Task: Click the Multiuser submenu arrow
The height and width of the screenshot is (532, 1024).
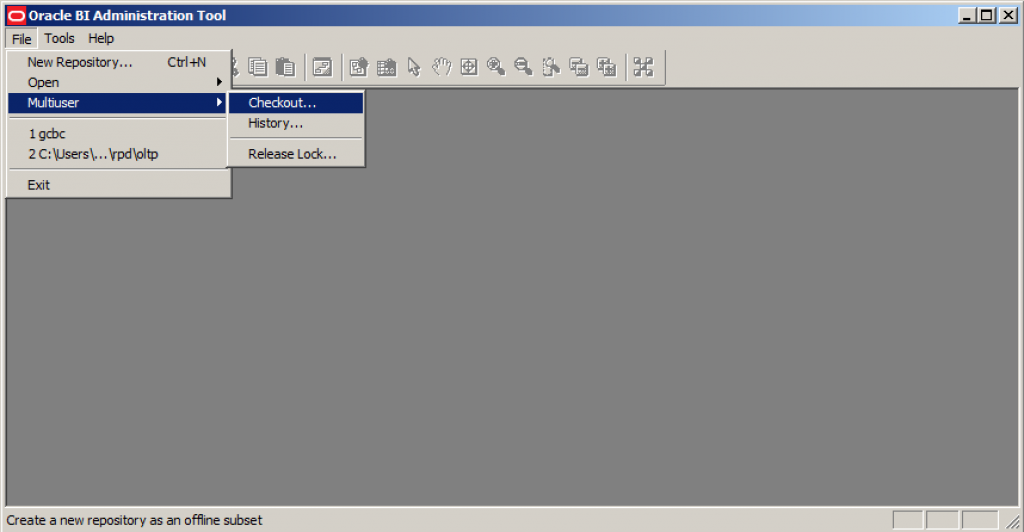Action: point(219,102)
